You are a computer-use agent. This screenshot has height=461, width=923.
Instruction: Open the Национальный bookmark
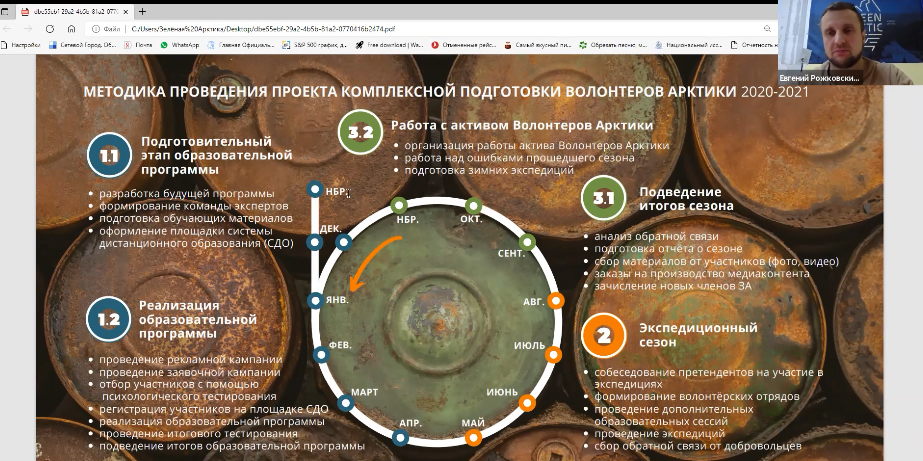[688, 45]
